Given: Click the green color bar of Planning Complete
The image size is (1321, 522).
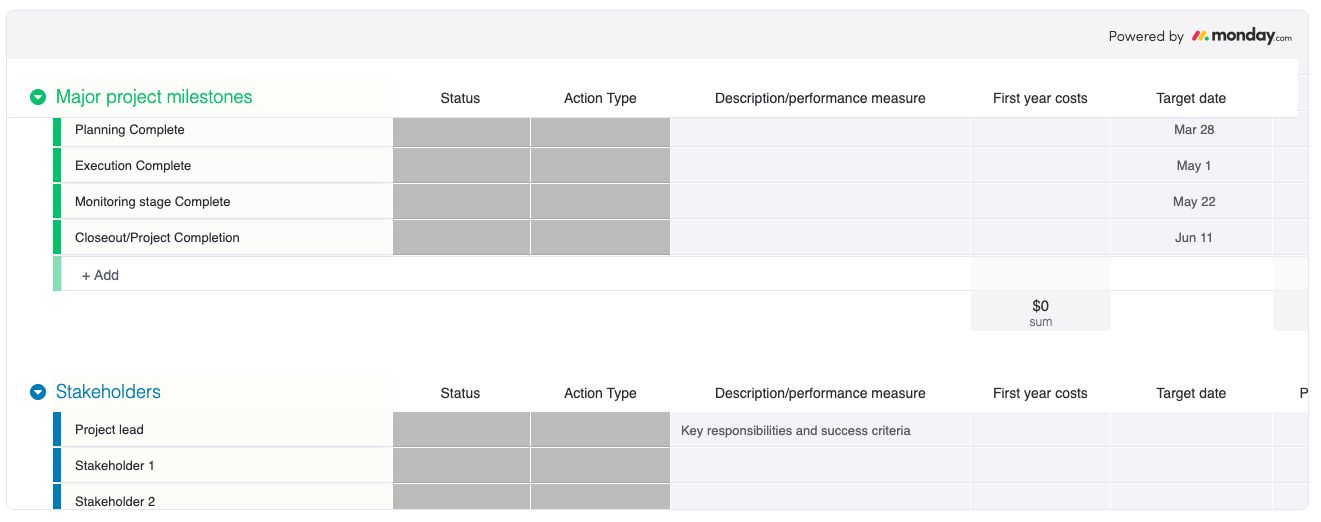Looking at the screenshot, I should pos(57,130).
